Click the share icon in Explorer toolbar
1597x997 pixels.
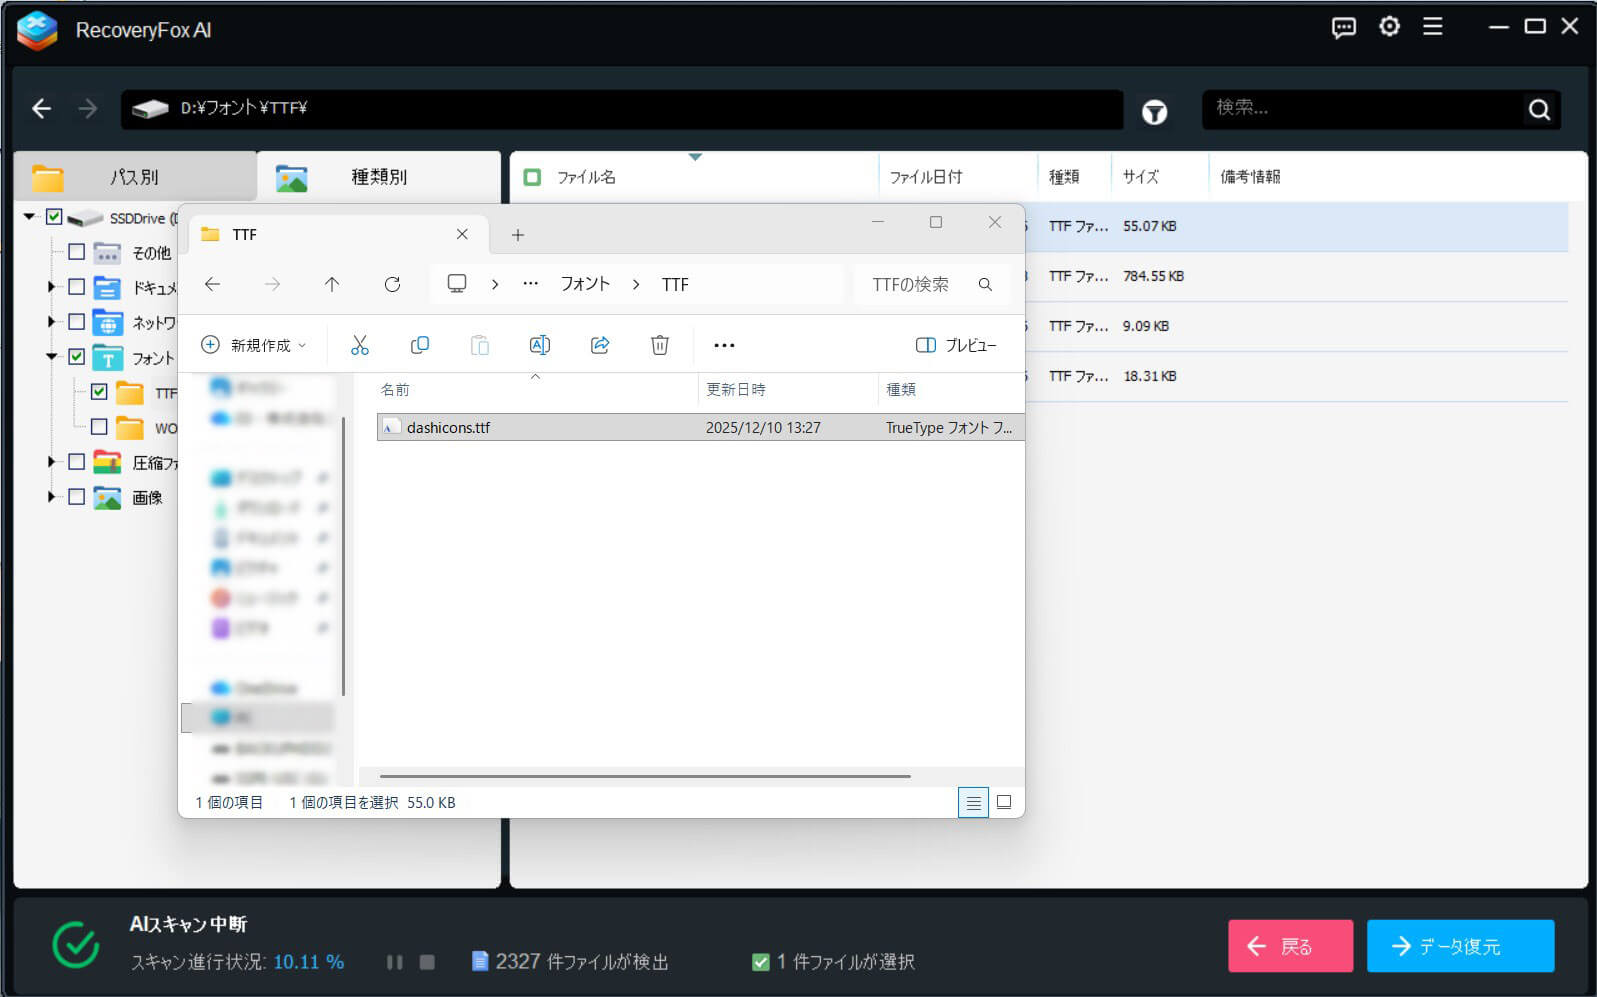[600, 345]
